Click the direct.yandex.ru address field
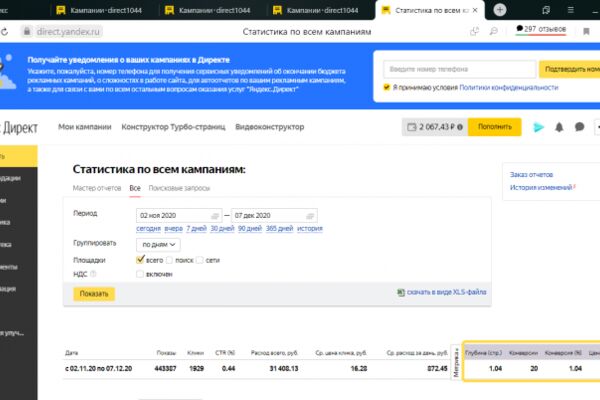Screen dimensions: 600x400 [x=68, y=32]
